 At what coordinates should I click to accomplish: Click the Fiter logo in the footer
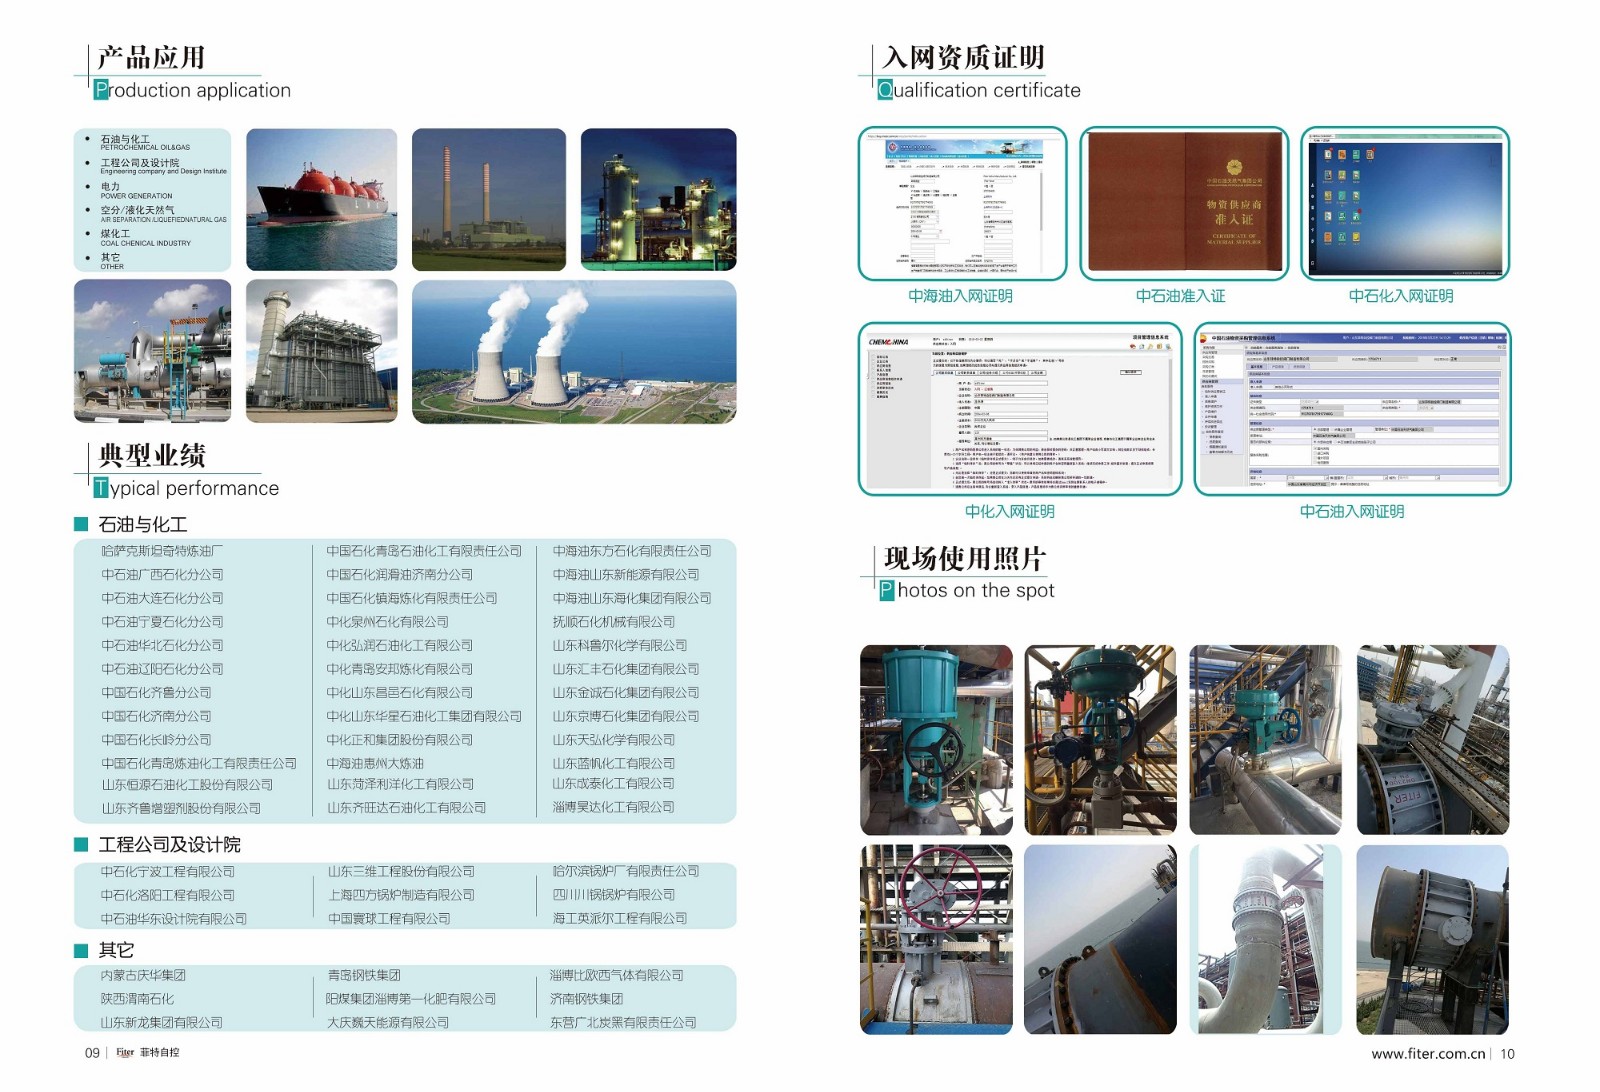(125, 1052)
